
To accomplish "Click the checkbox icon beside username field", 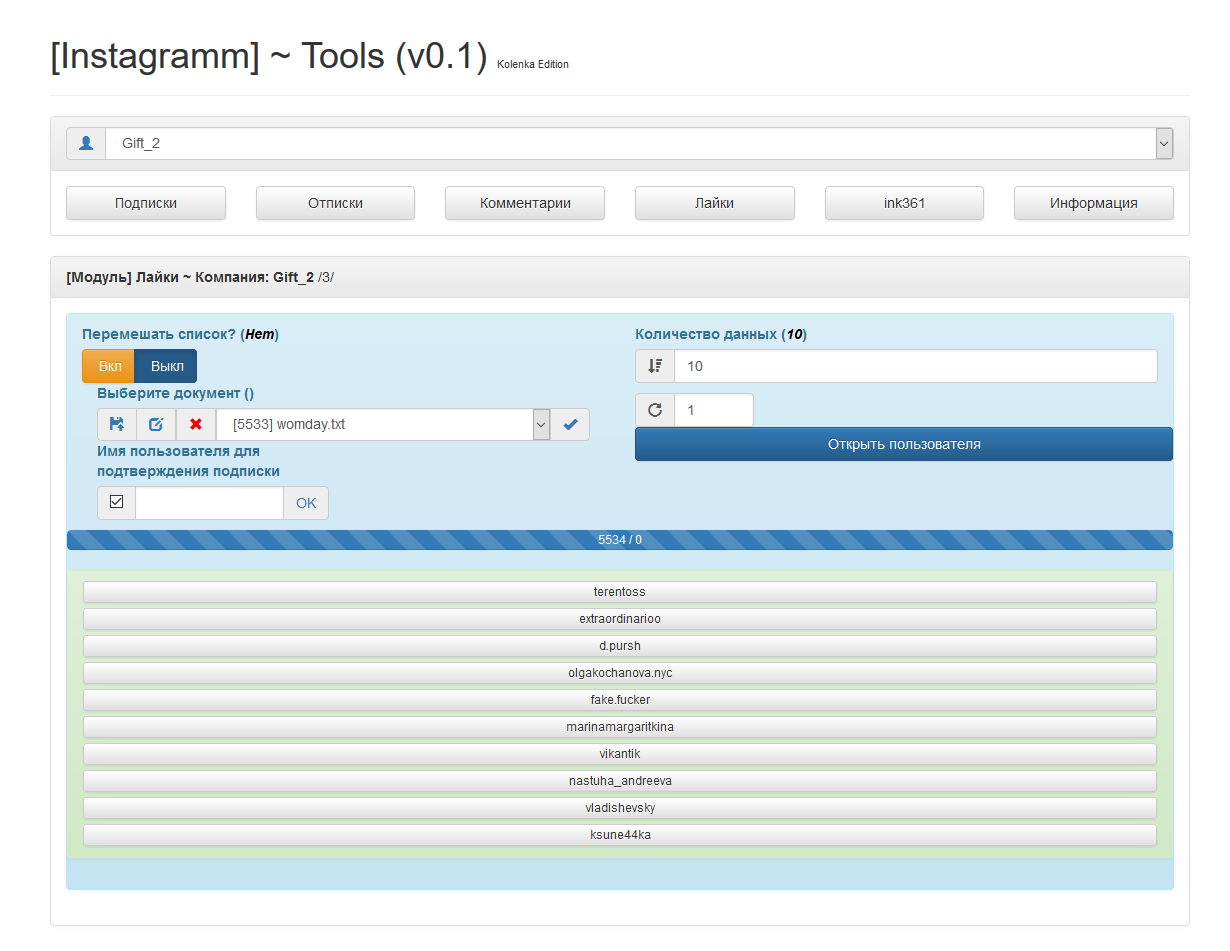I will point(116,503).
